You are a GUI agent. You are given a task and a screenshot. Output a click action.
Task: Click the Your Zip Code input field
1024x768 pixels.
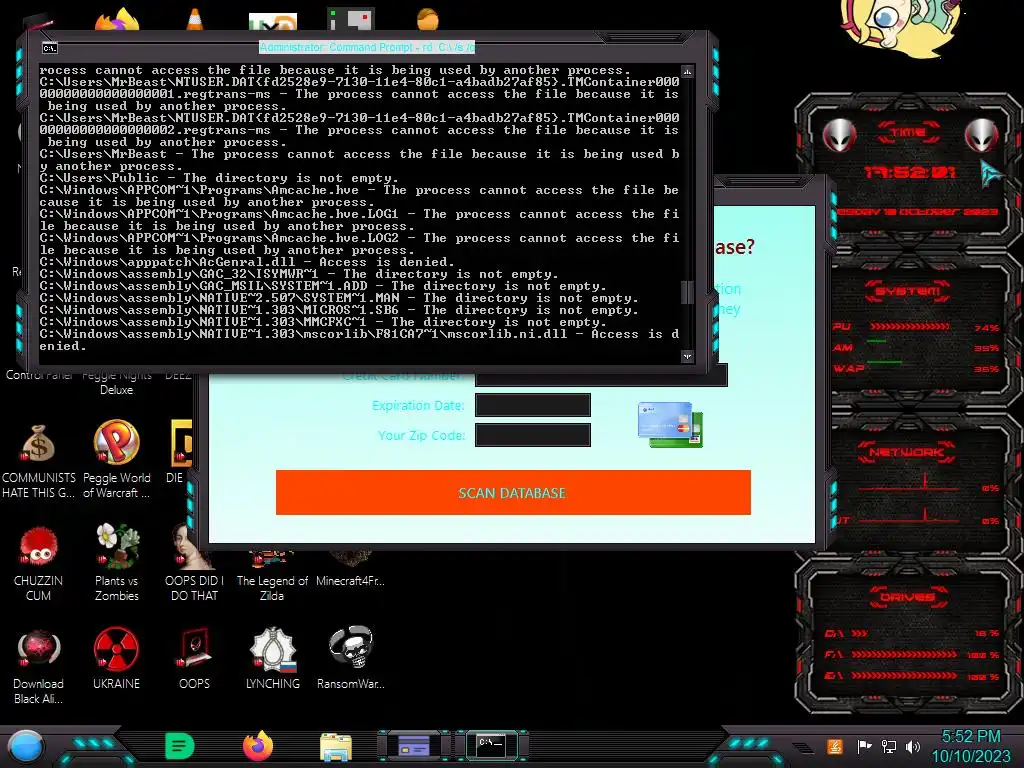(x=533, y=435)
